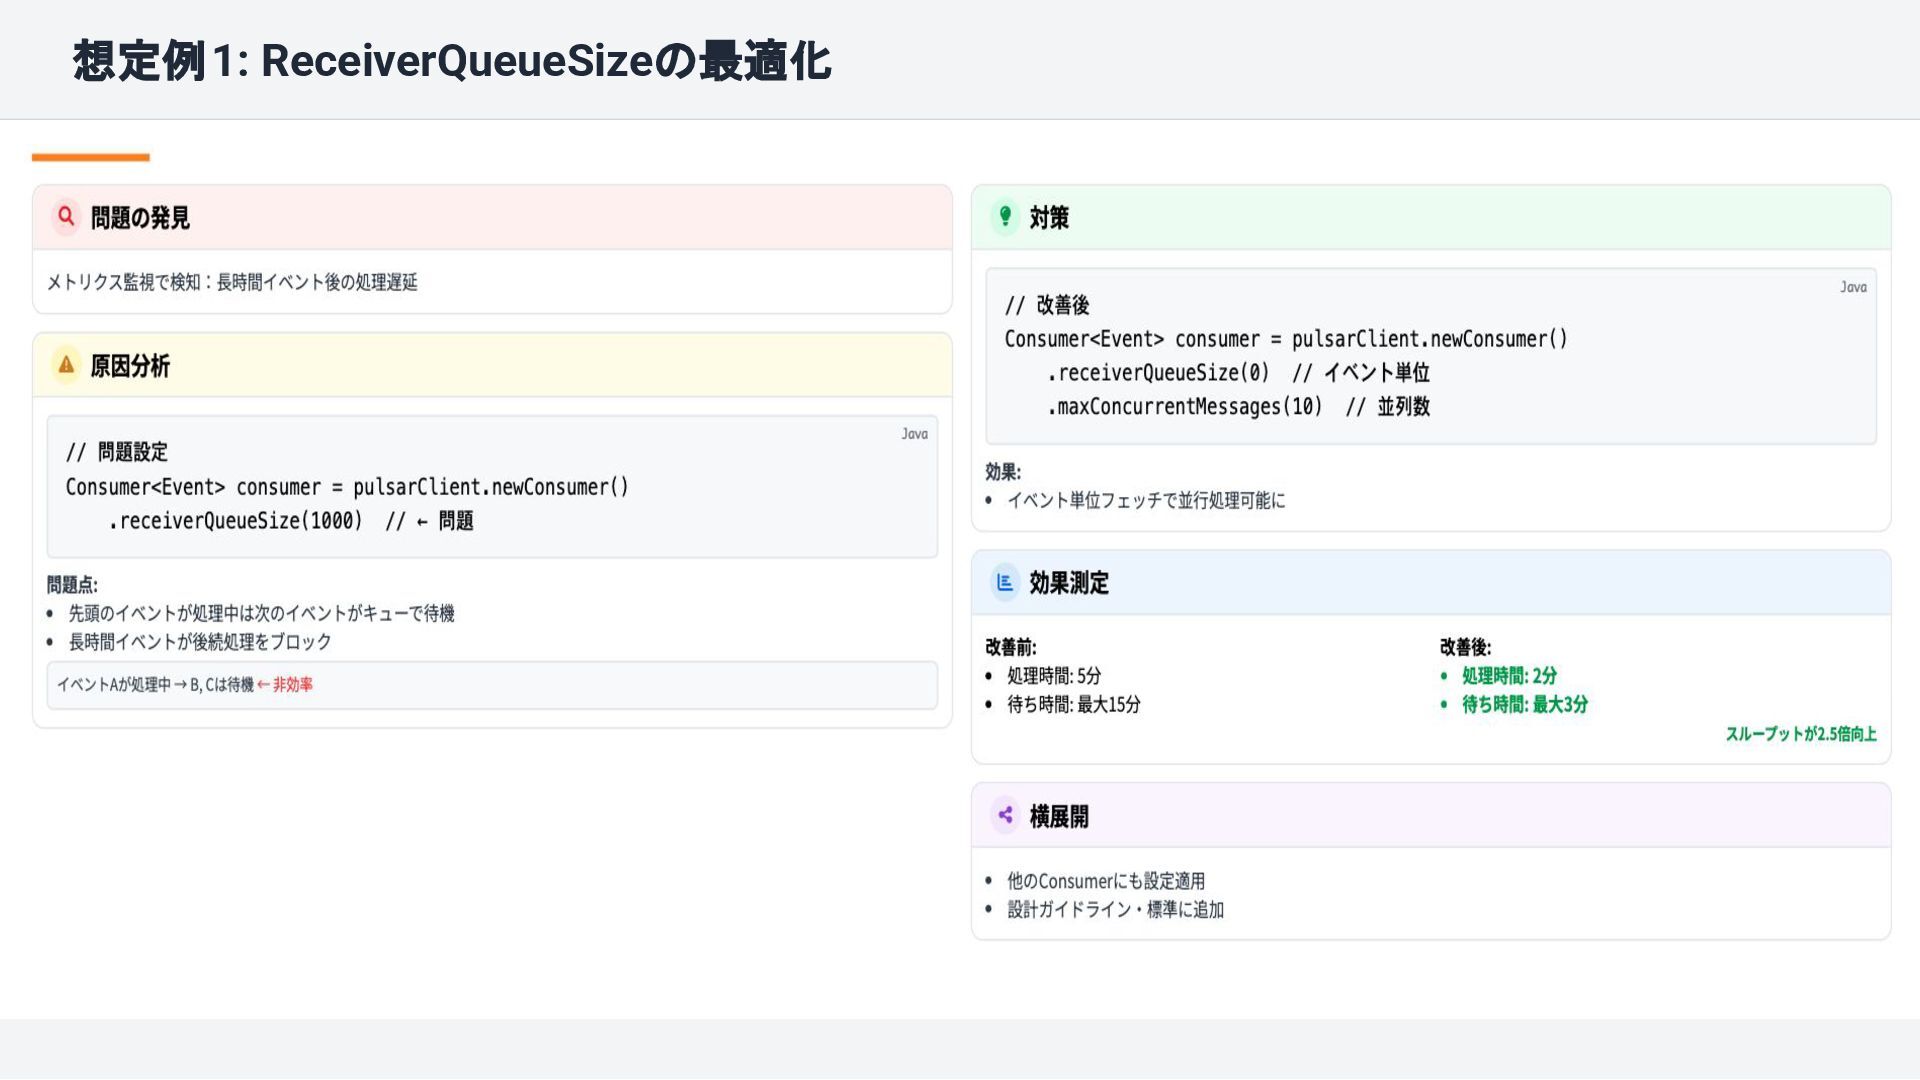
Task: Click the lightbulb icon beside 対策
Action: 1005,216
